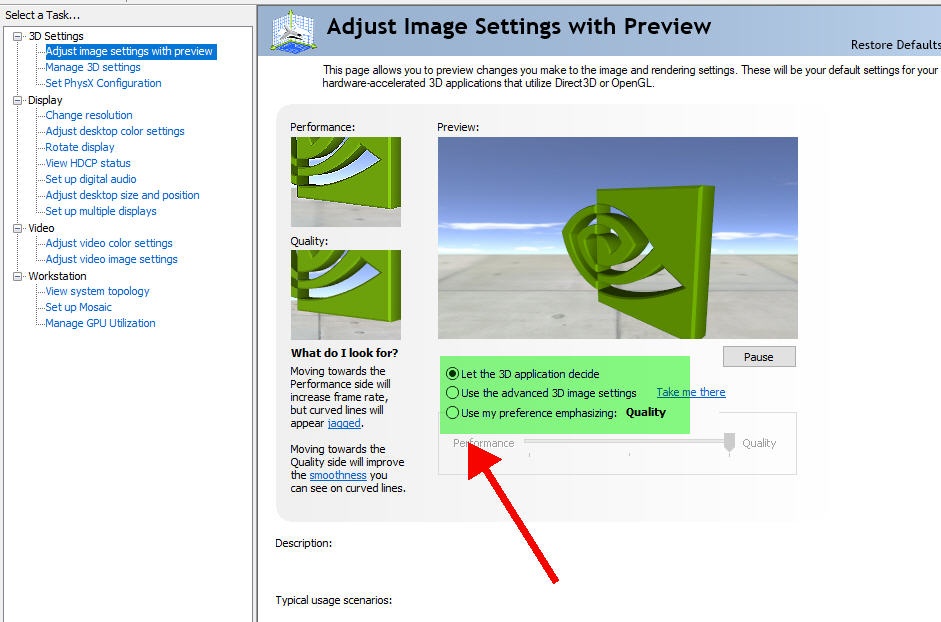Screen dimensions: 941x622
Task: Open the jagged help link
Action: pos(344,423)
